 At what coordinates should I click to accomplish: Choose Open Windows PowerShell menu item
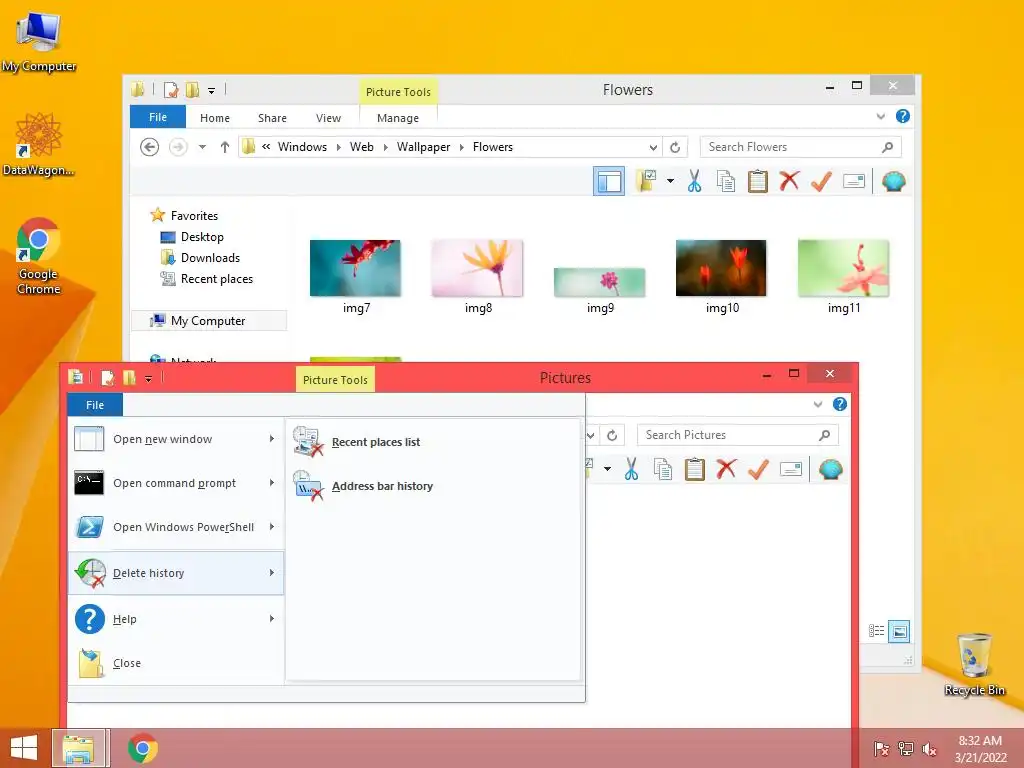176,526
